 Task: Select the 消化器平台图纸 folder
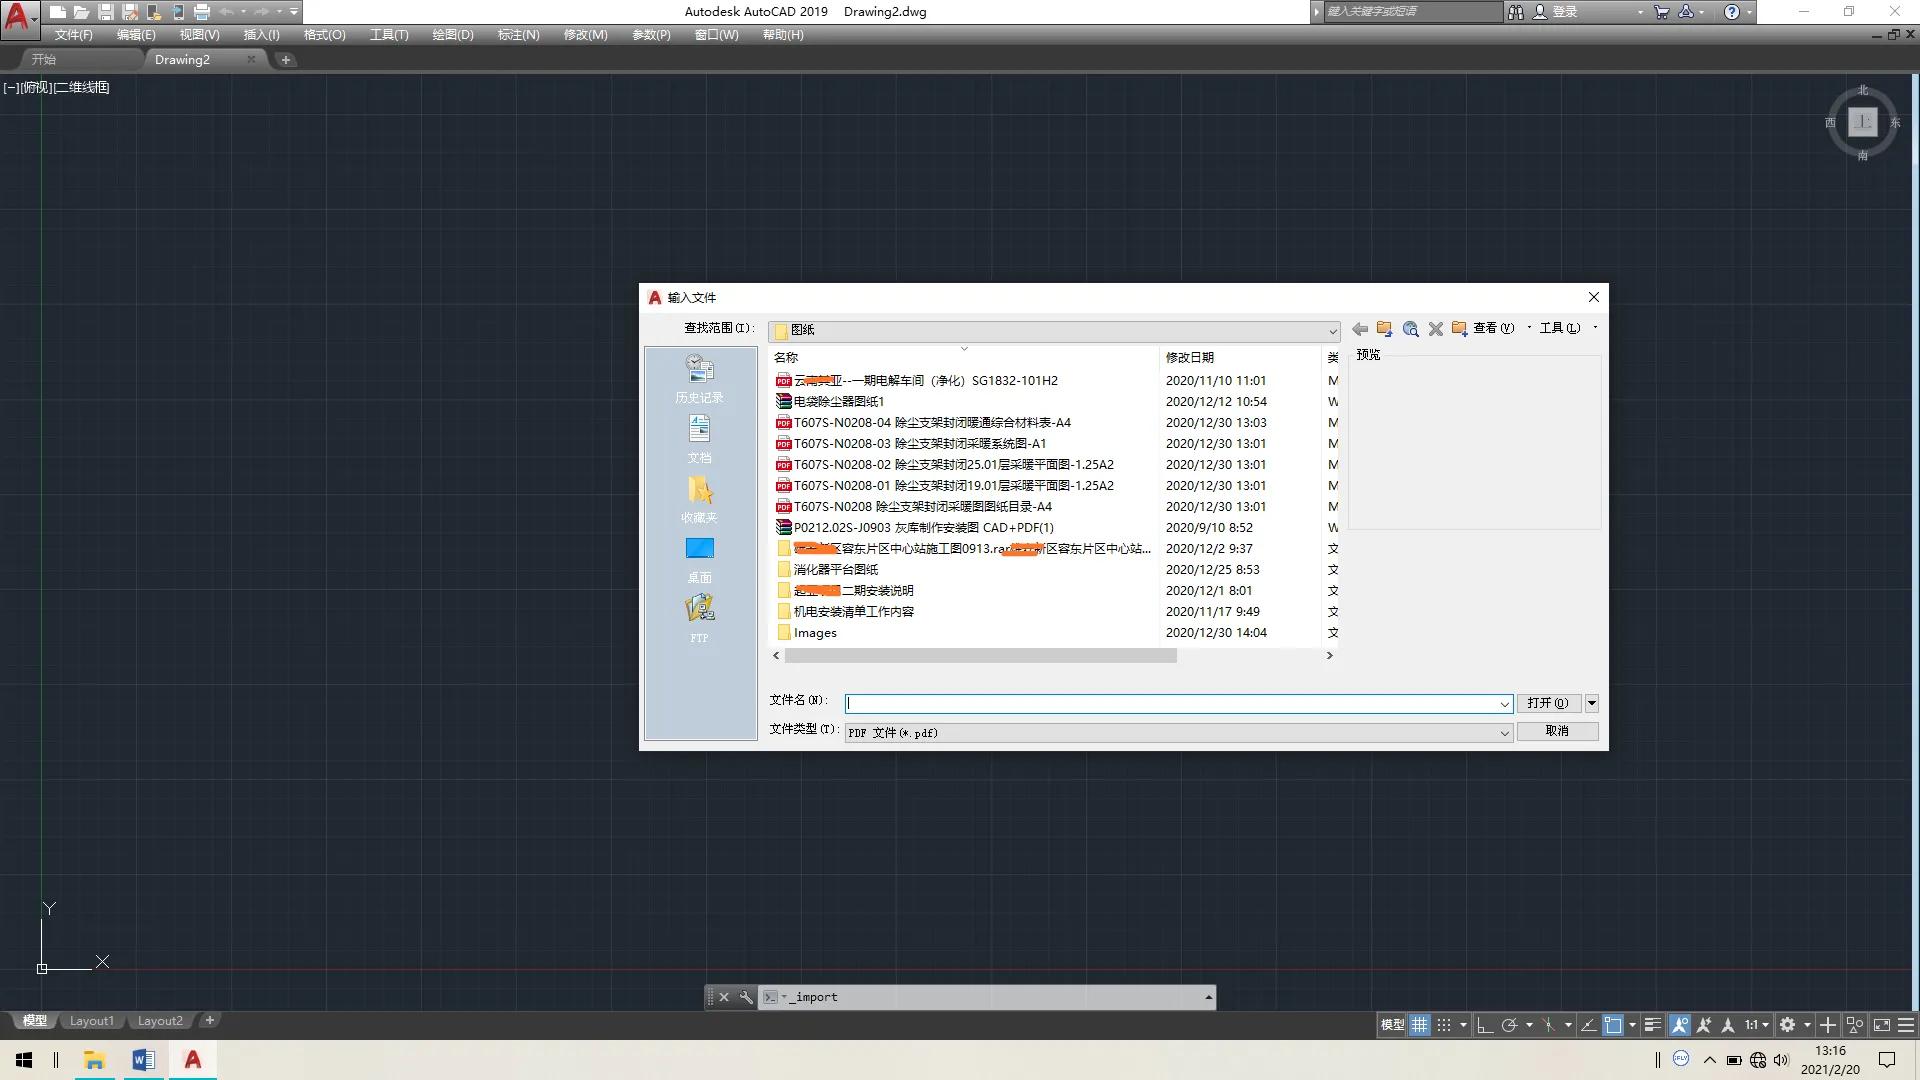pos(827,570)
